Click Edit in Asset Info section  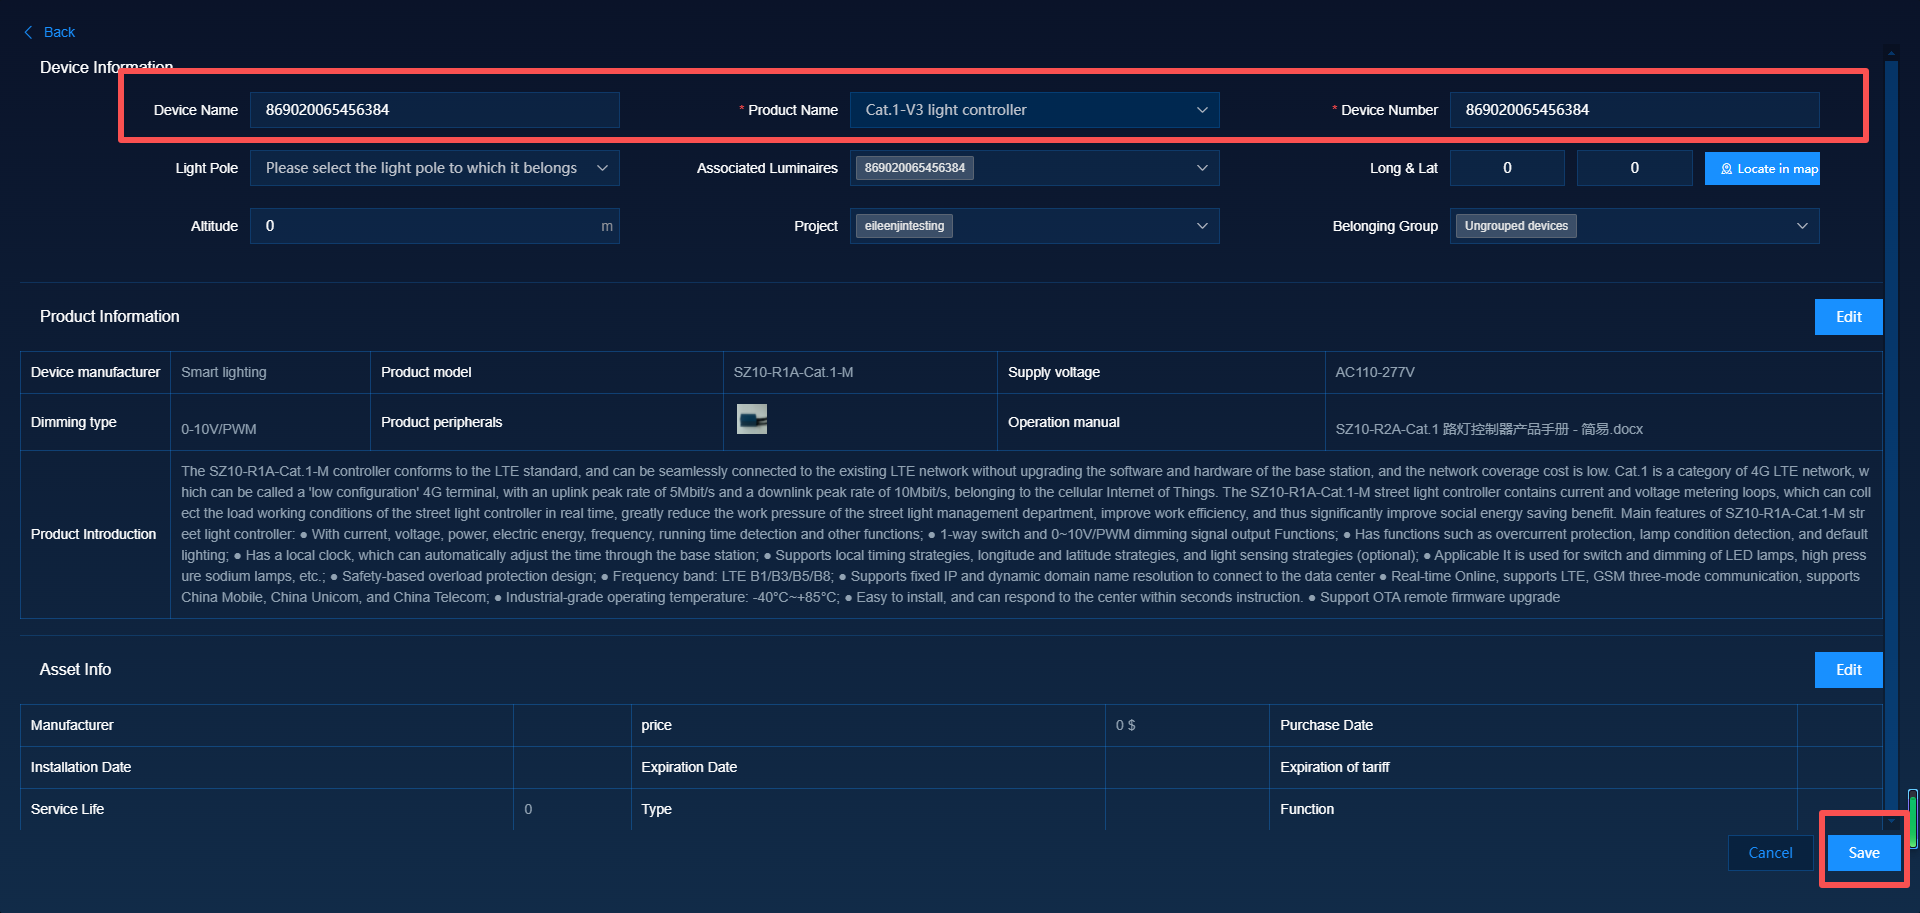click(x=1848, y=670)
